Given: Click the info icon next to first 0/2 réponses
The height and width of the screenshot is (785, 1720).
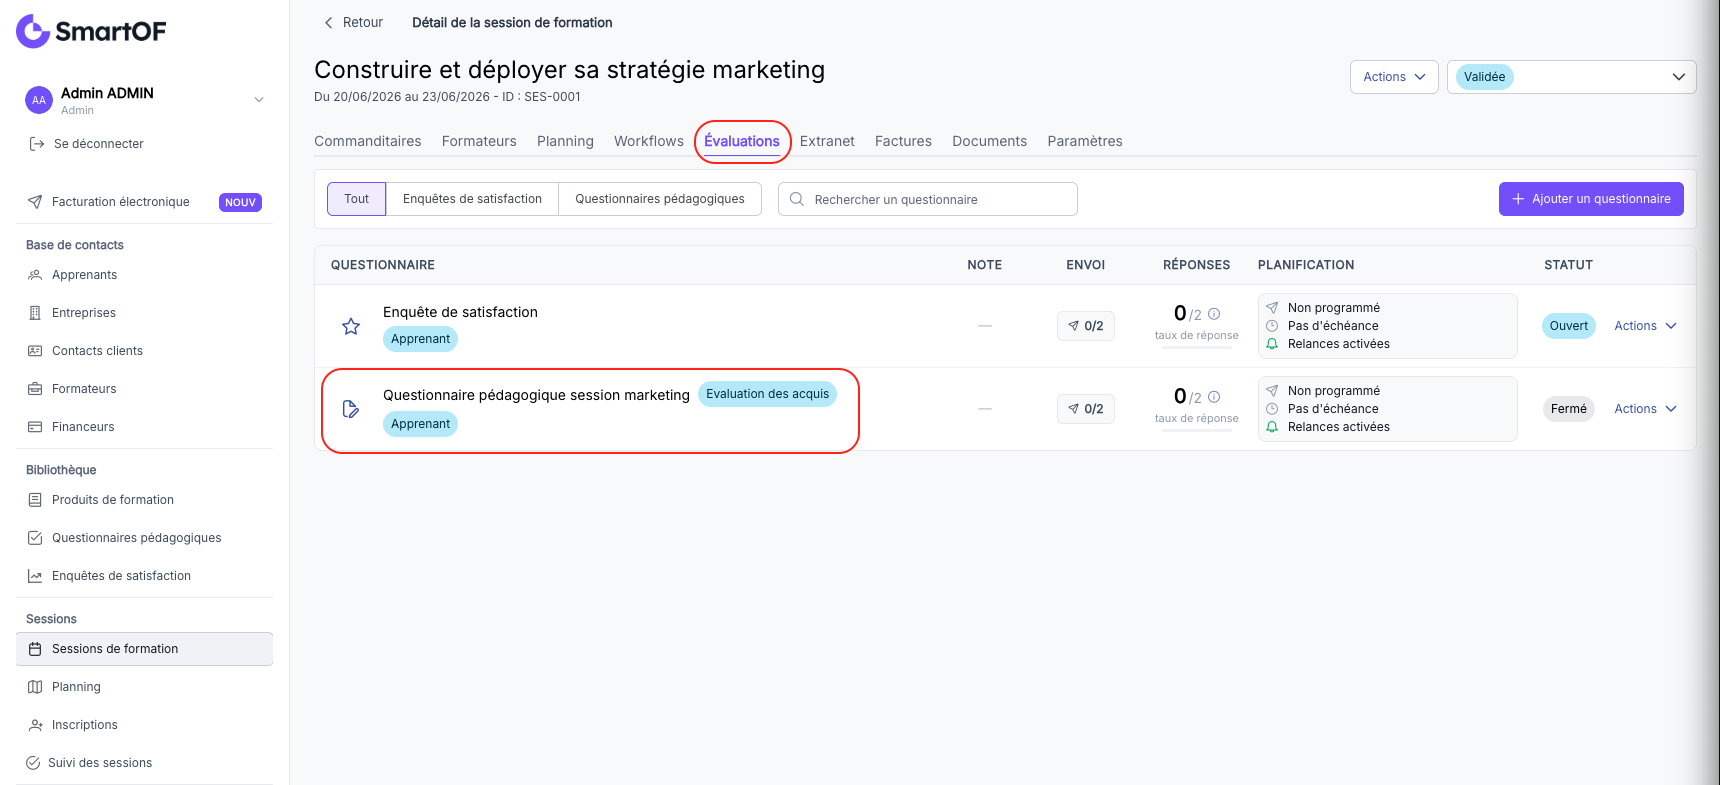Looking at the screenshot, I should [1214, 314].
